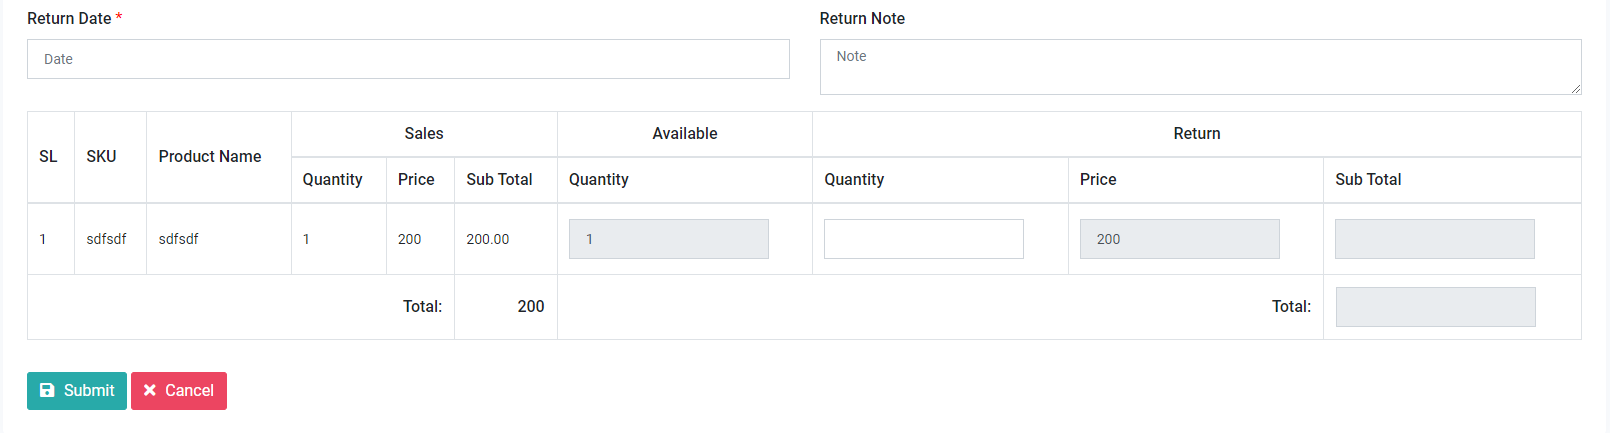Click the Return Note label
The width and height of the screenshot is (1610, 433).
862,19
